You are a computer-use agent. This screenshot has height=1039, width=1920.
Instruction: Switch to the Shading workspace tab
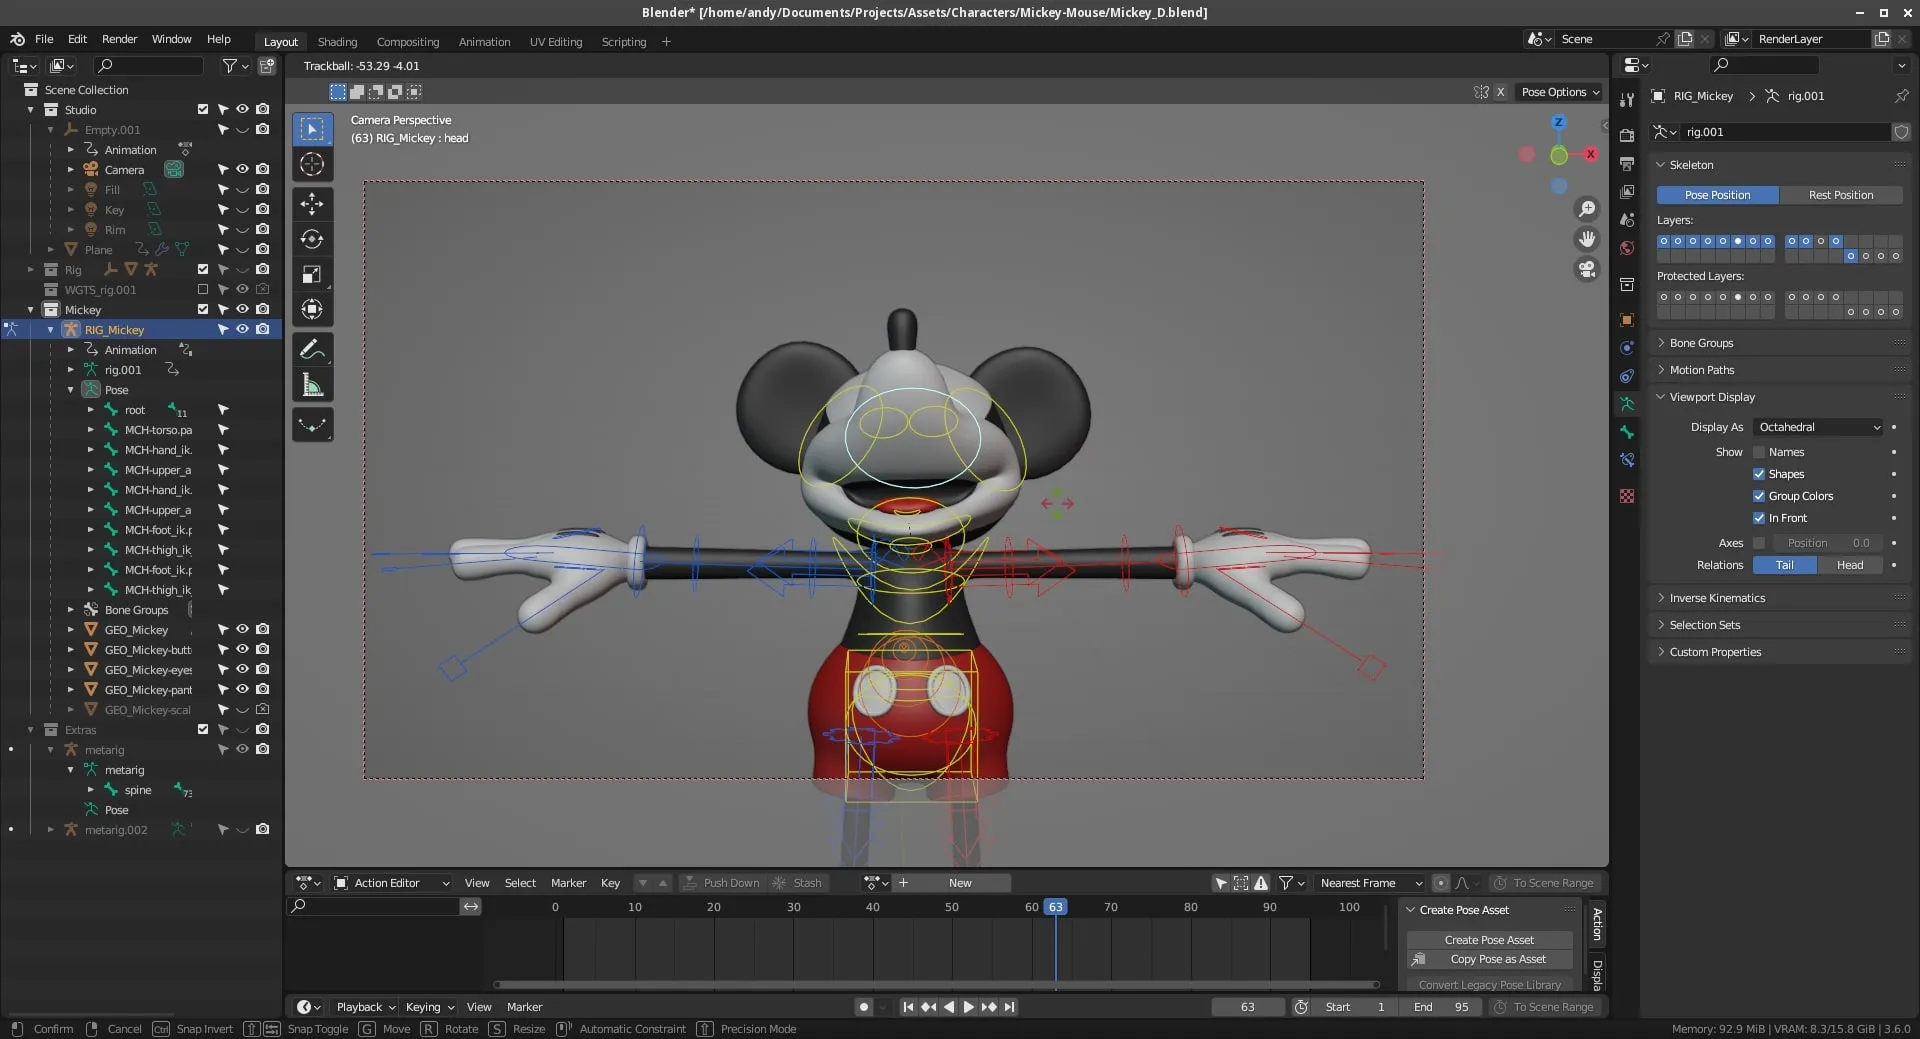(337, 42)
